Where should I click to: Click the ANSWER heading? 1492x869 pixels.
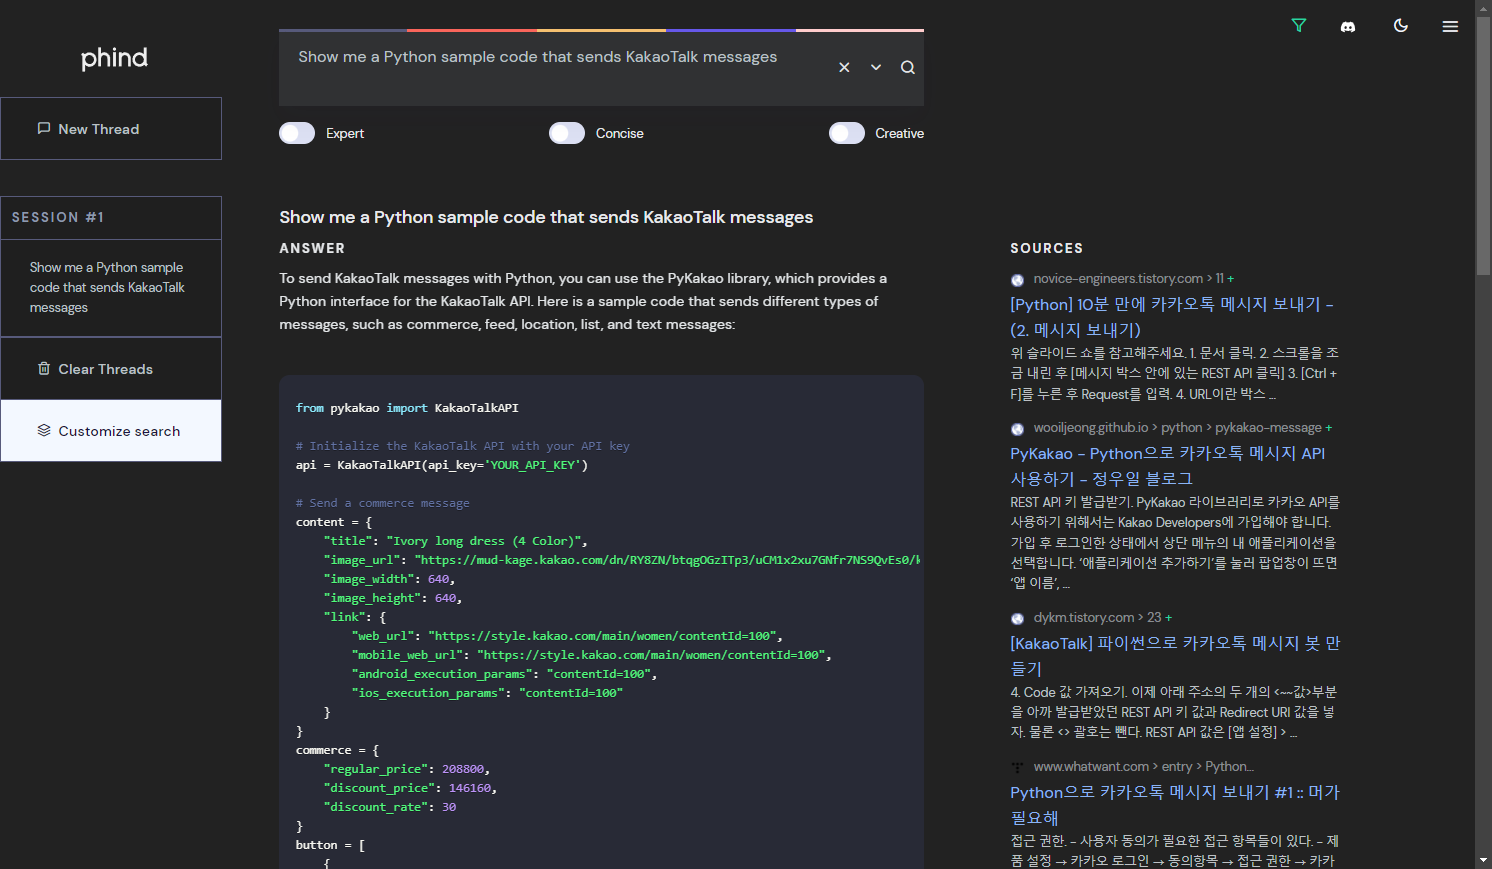click(312, 248)
